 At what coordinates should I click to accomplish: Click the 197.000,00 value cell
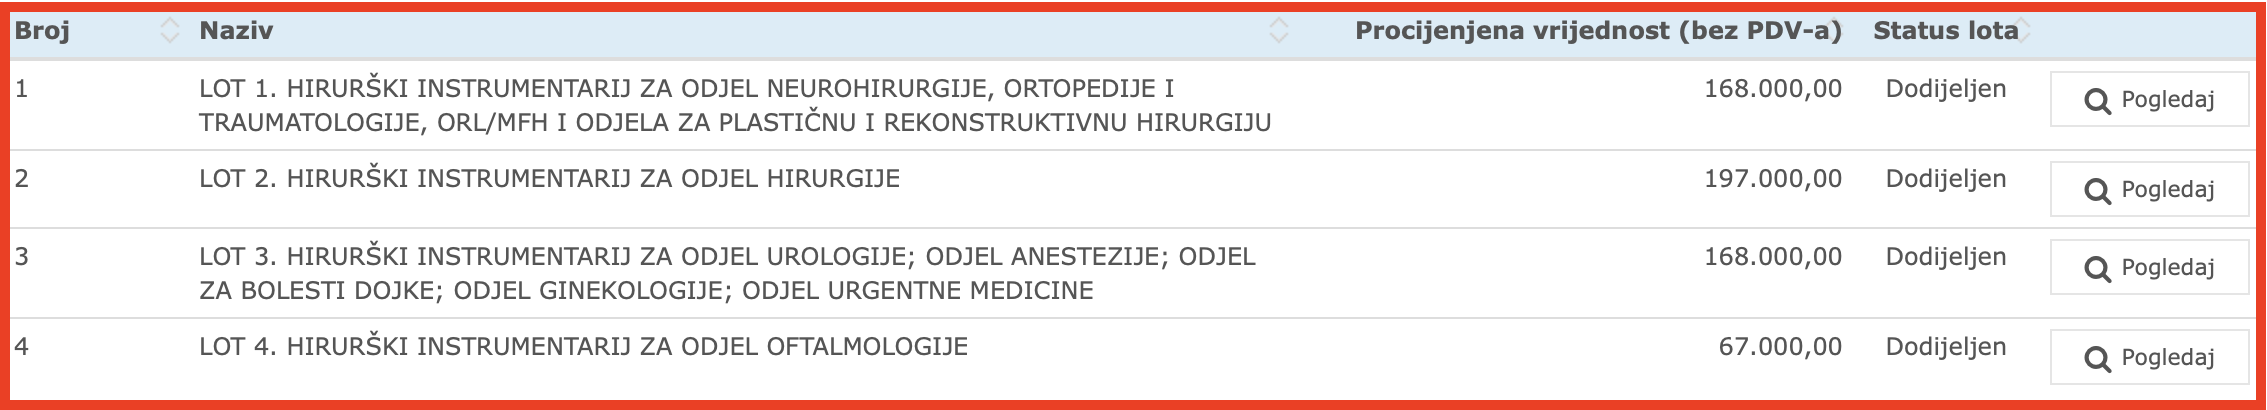(x=1773, y=179)
